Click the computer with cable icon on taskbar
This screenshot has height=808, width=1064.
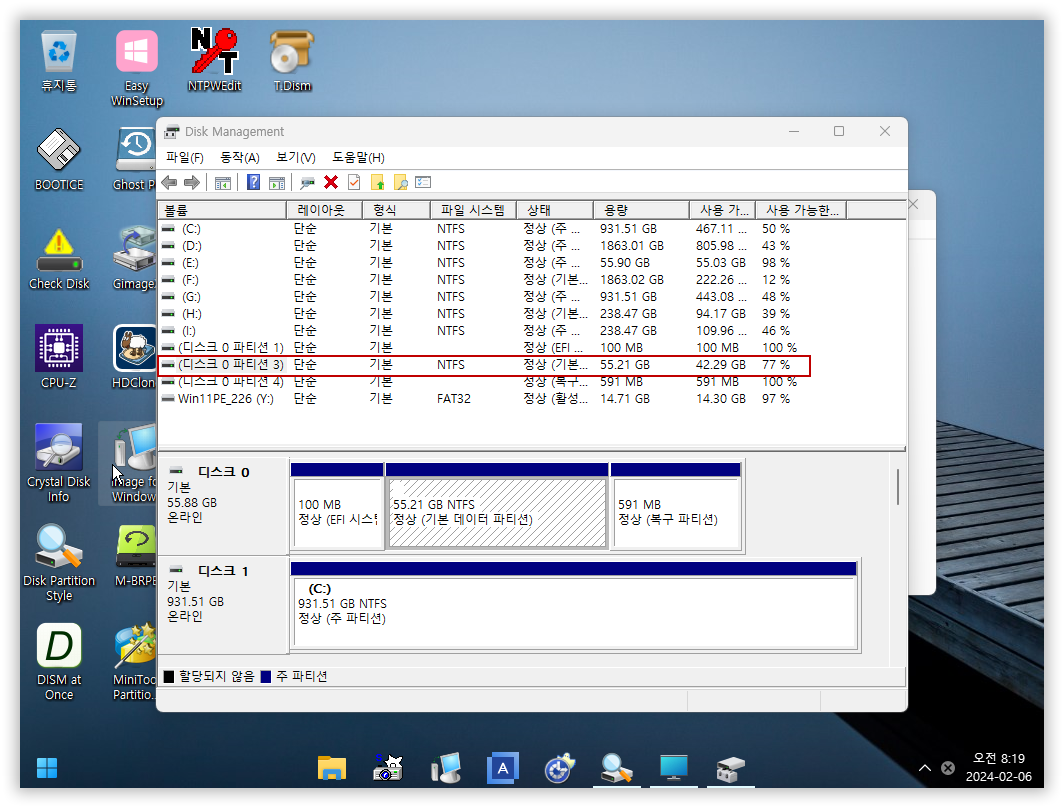point(446,769)
